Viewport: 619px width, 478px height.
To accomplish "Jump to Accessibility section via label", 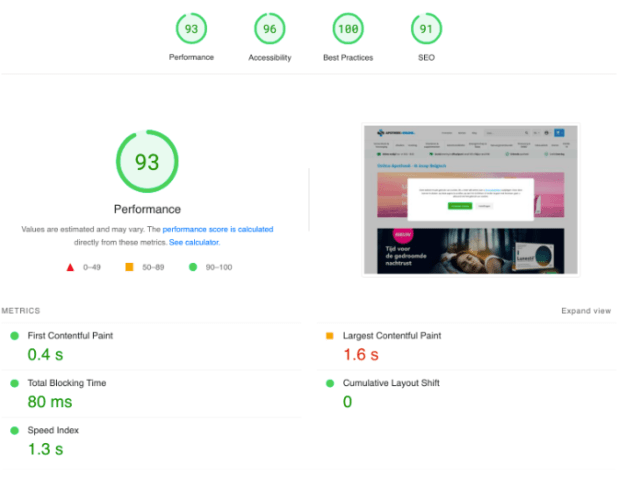I will pyautogui.click(x=269, y=58).
